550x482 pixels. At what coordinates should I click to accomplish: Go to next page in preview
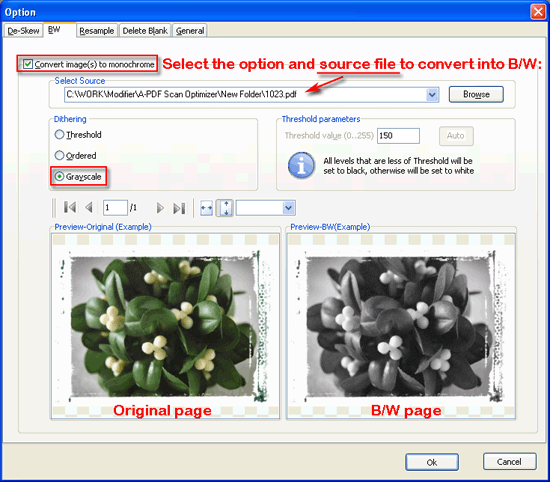tap(160, 208)
